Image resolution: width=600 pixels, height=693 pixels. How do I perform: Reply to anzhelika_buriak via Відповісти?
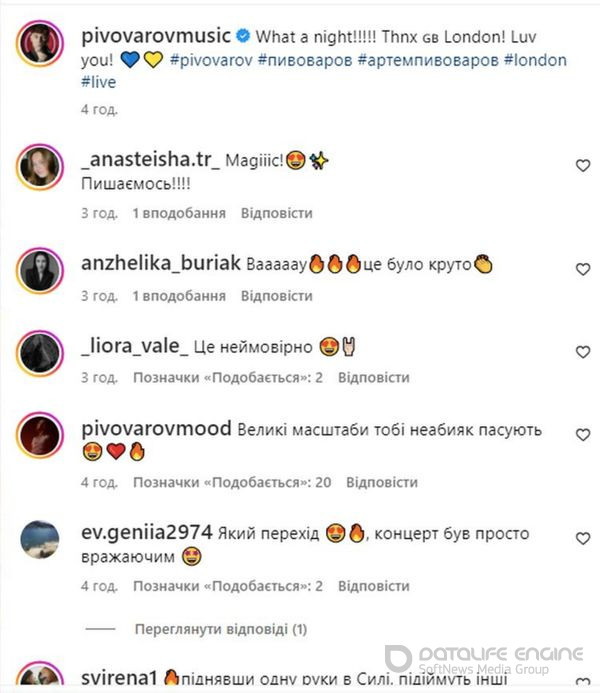click(277, 296)
